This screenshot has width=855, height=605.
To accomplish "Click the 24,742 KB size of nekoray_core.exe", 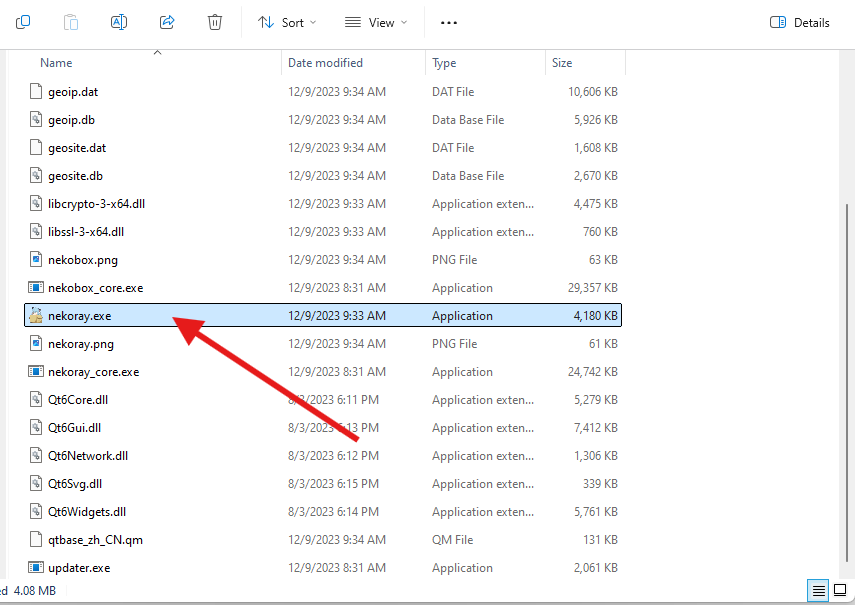I will 593,372.
